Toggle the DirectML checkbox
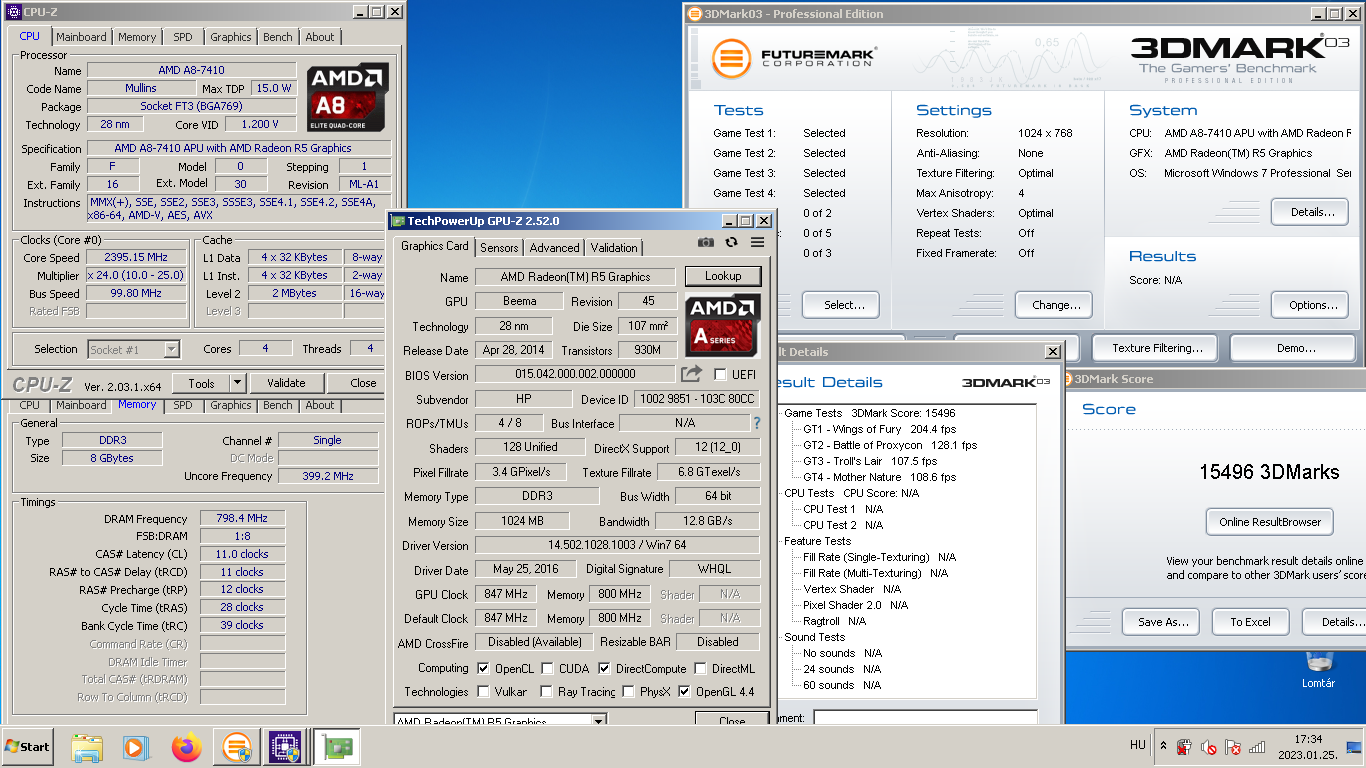Screen dimensions: 1366x768 click(700, 669)
